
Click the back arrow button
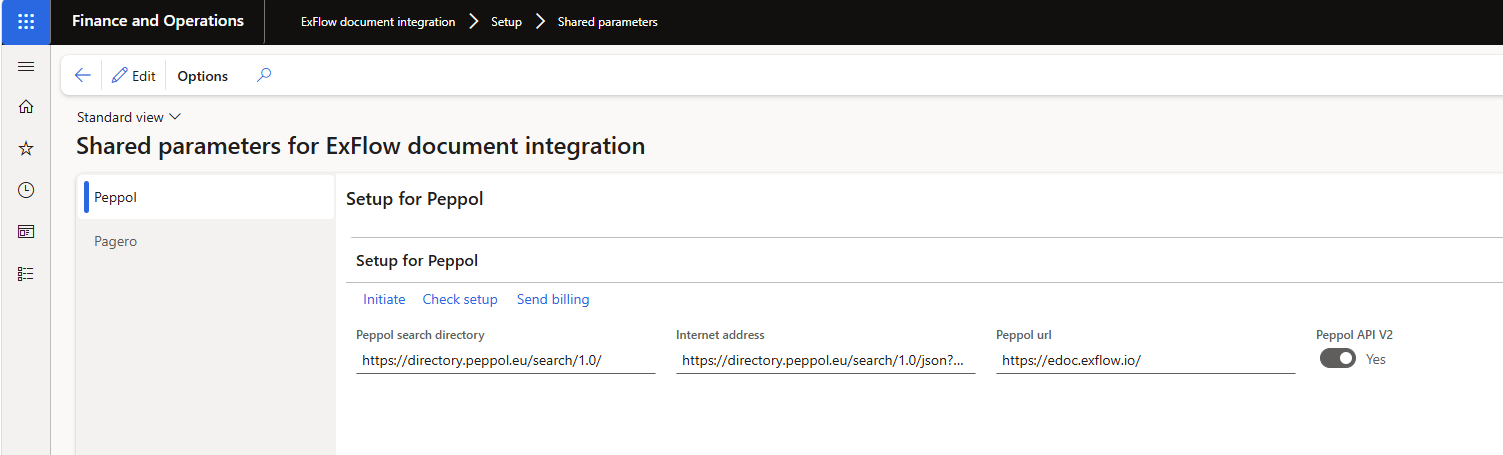(83, 76)
